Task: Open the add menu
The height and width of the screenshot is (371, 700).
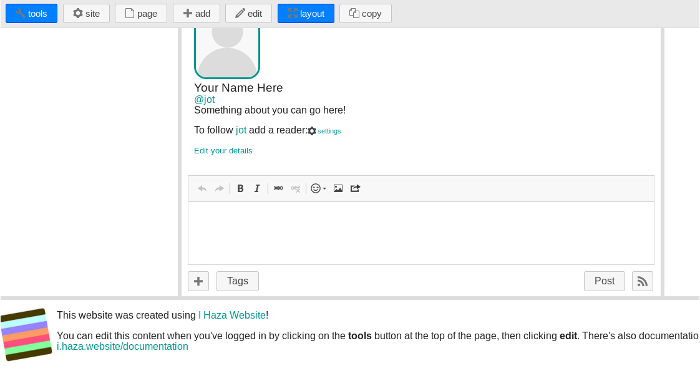Action: click(x=196, y=13)
